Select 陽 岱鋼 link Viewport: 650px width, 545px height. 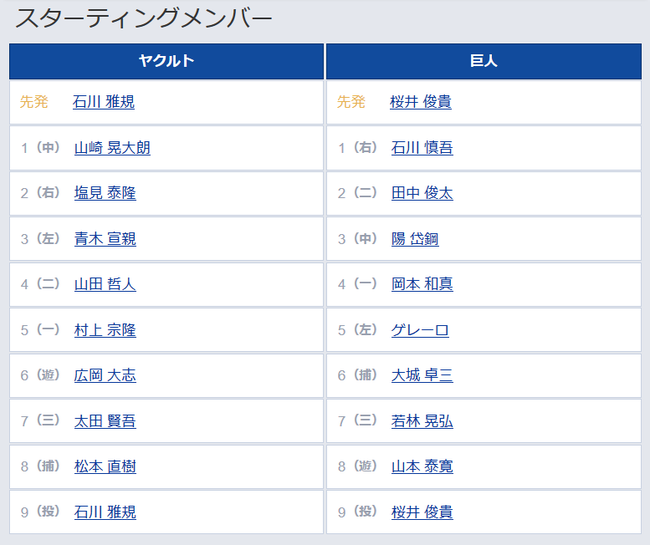(415, 239)
